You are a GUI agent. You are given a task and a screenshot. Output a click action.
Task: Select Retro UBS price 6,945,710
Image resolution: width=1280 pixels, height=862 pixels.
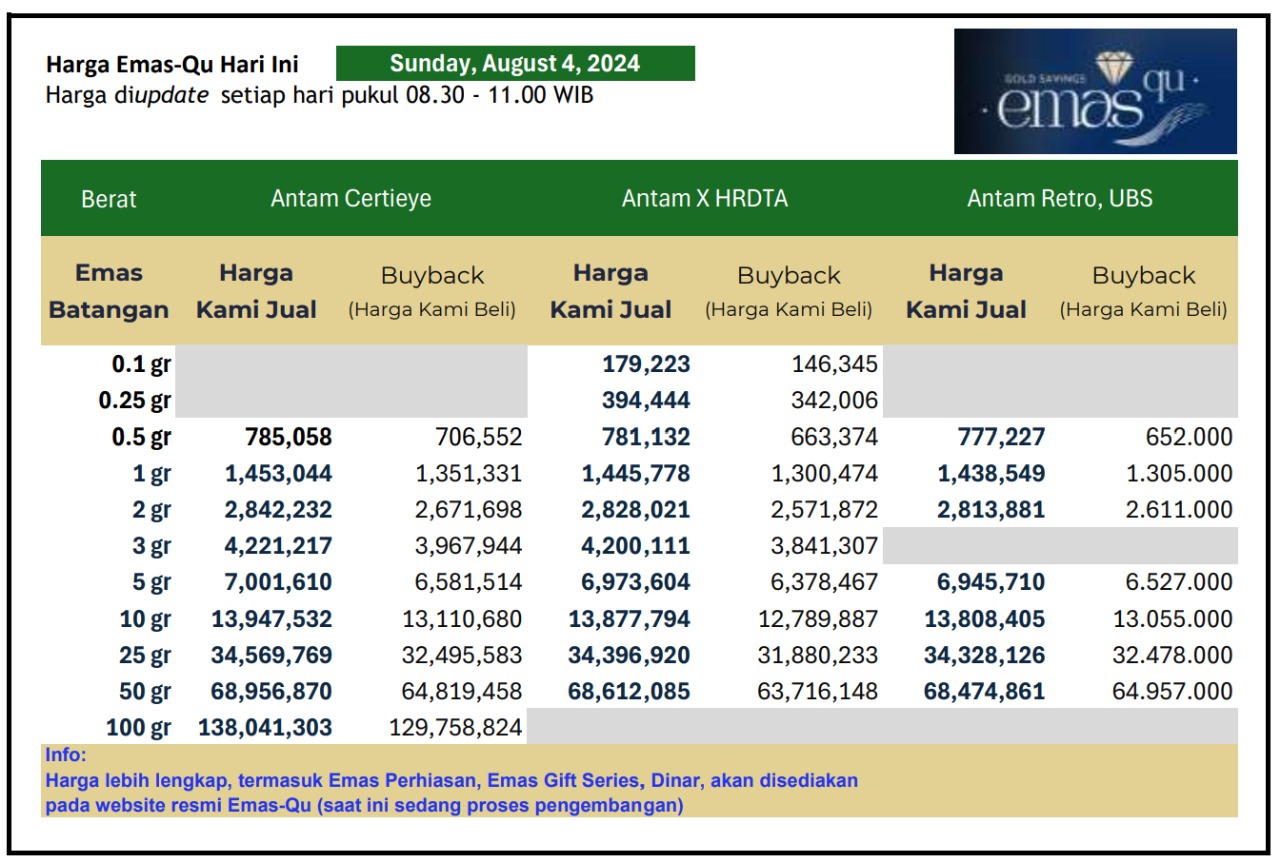click(x=991, y=582)
